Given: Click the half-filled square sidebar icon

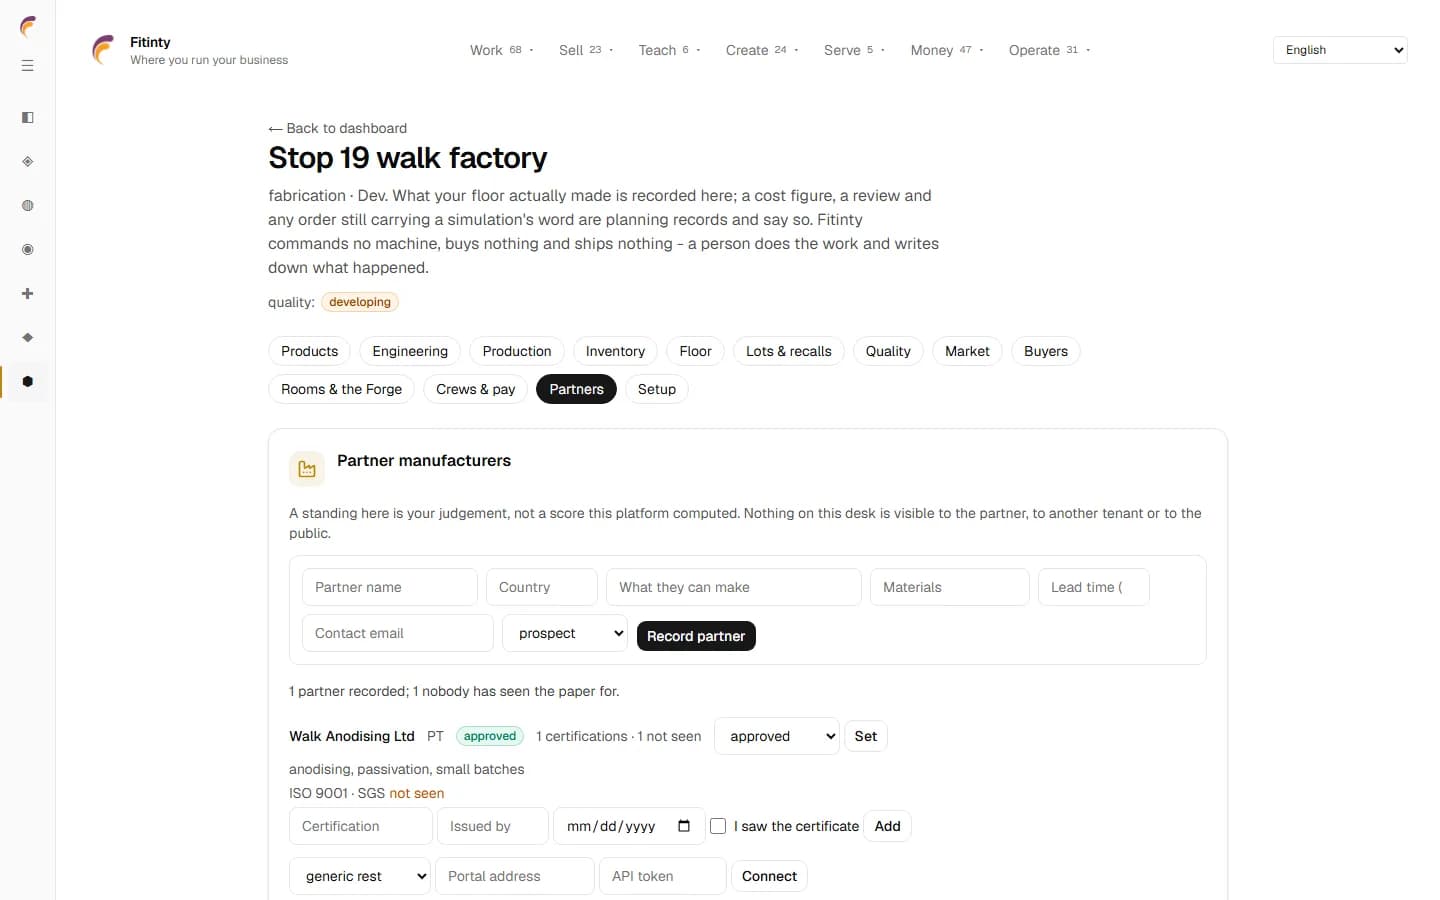Looking at the screenshot, I should pos(28,118).
